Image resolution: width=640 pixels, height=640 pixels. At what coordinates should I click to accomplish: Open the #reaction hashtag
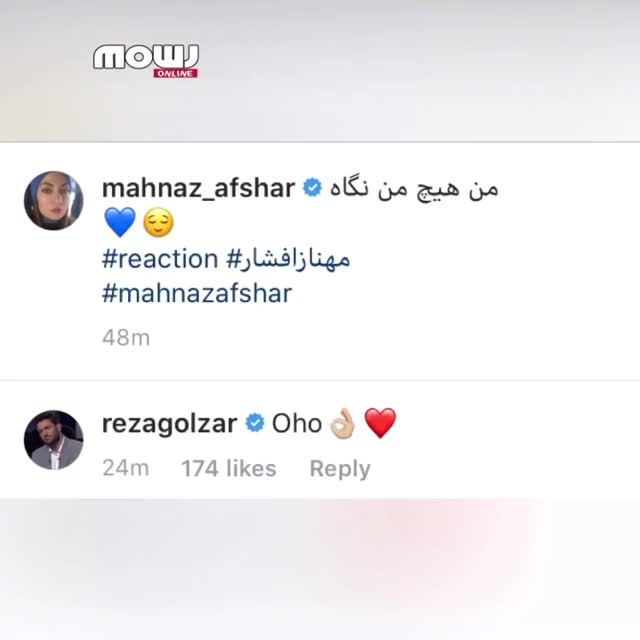(x=160, y=259)
